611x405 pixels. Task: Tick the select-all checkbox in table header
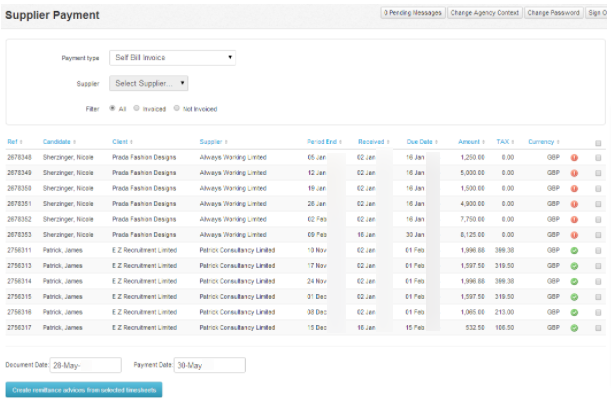[598, 143]
